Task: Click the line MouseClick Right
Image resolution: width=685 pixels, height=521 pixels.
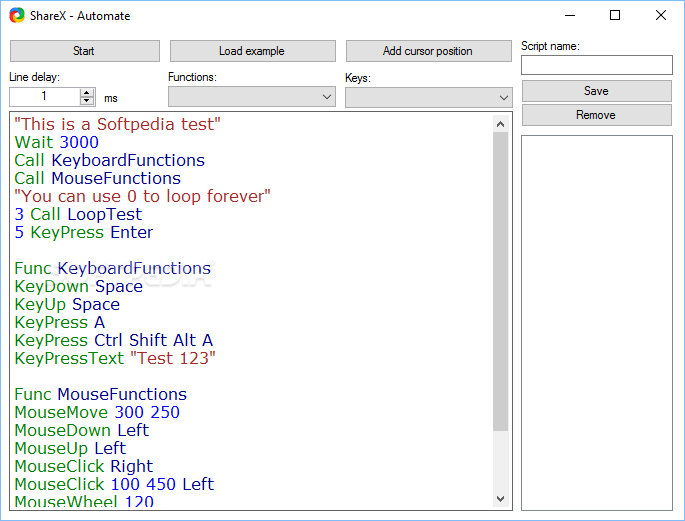Action: 84,466
